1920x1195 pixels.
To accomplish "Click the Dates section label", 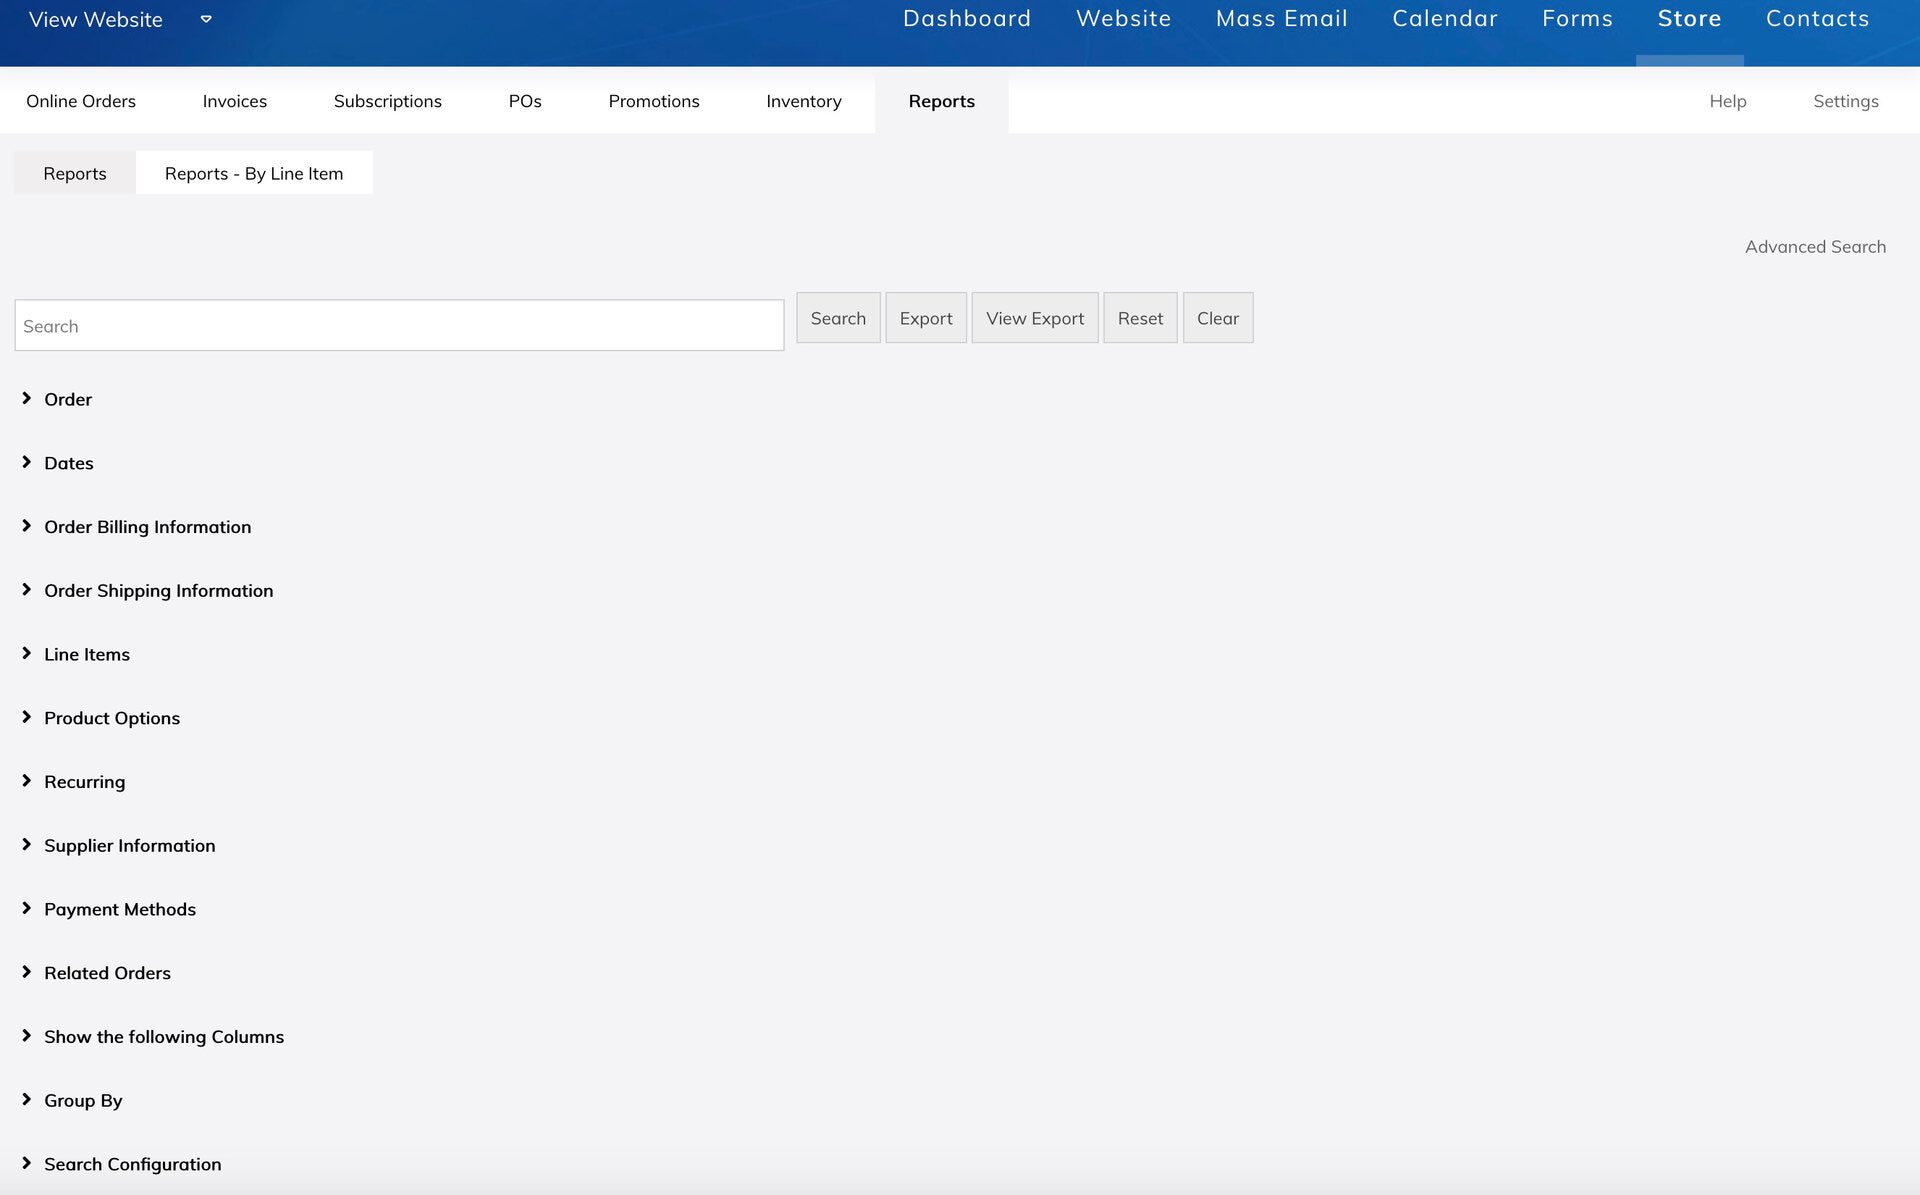I will click(69, 463).
